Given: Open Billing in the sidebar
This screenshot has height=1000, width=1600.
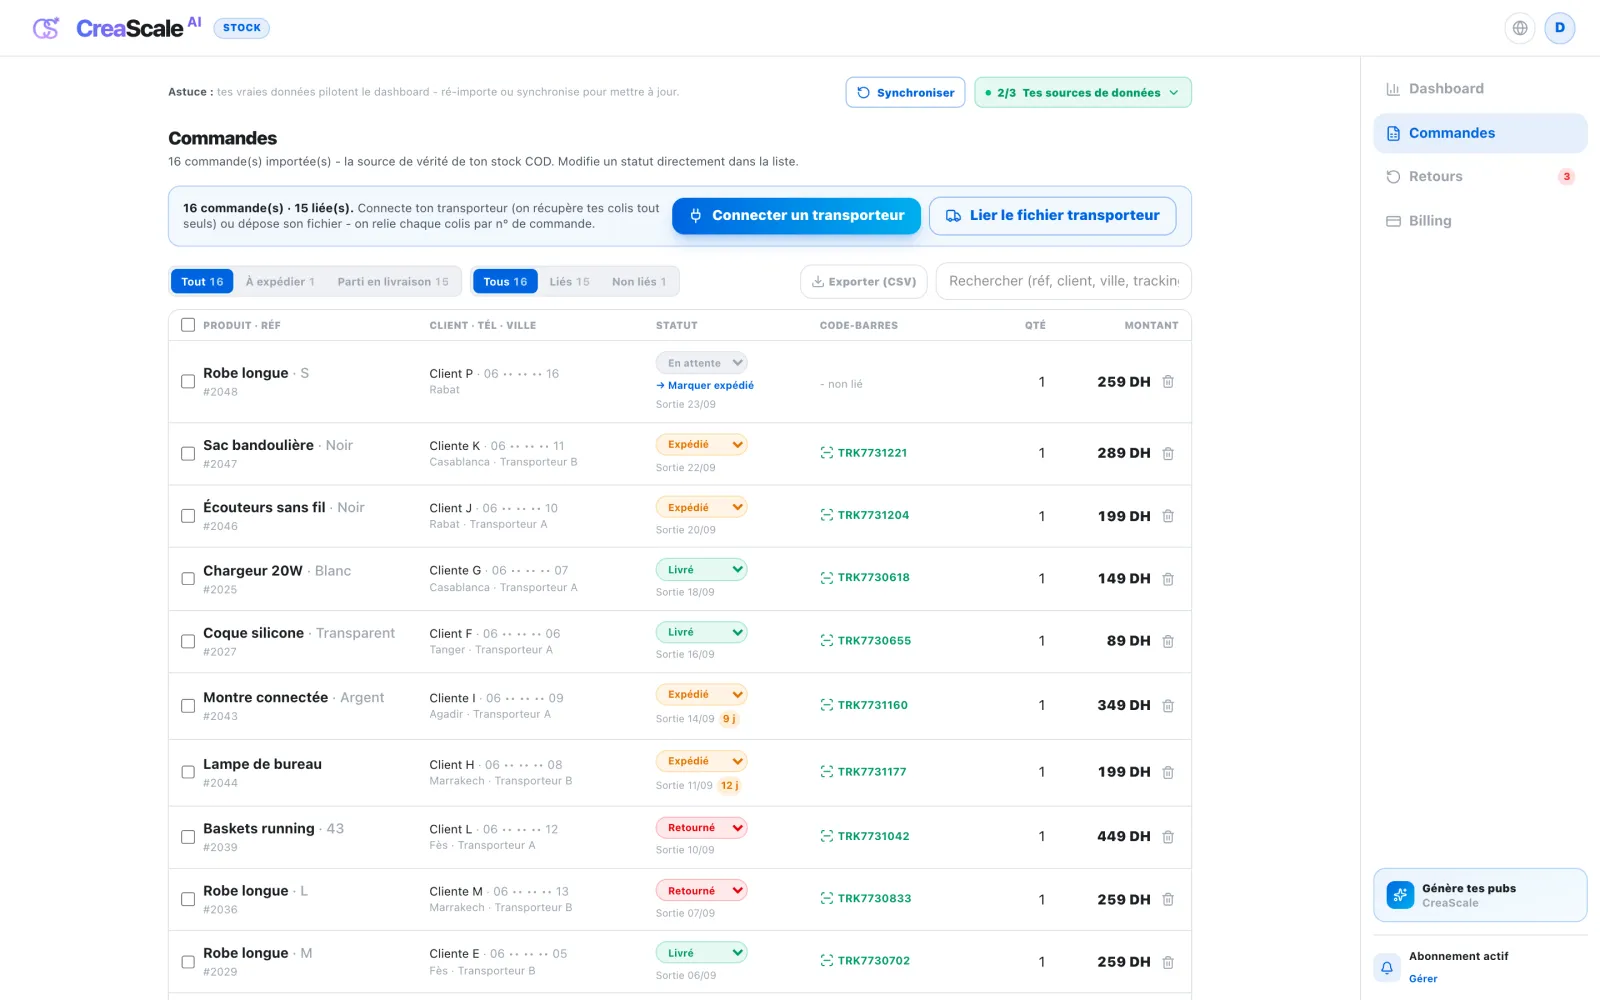Looking at the screenshot, I should coord(1480,220).
